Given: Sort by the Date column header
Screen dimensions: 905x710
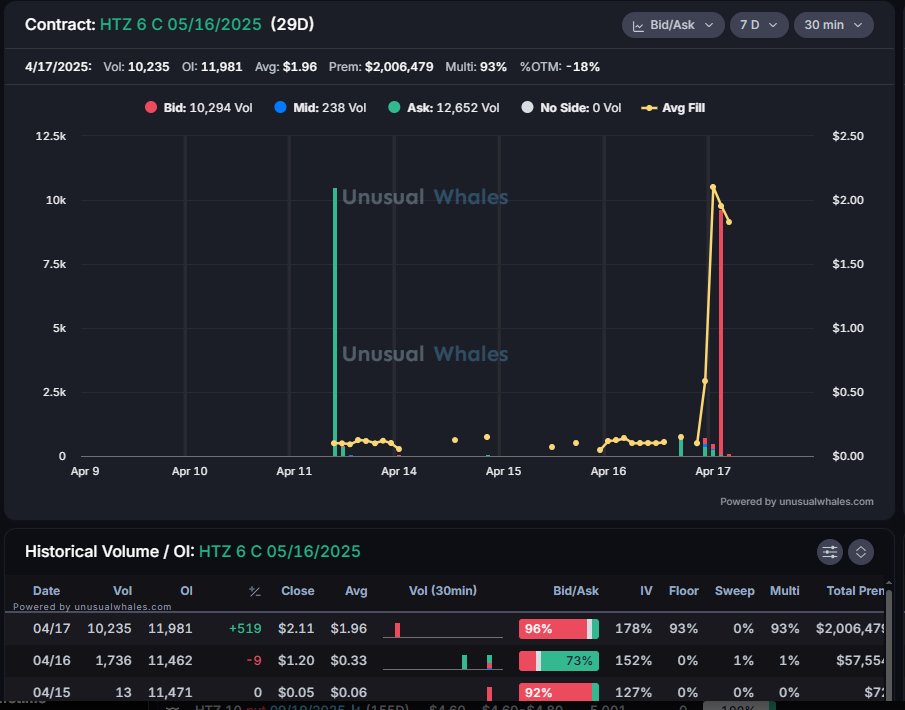Looking at the screenshot, I should tap(46, 591).
